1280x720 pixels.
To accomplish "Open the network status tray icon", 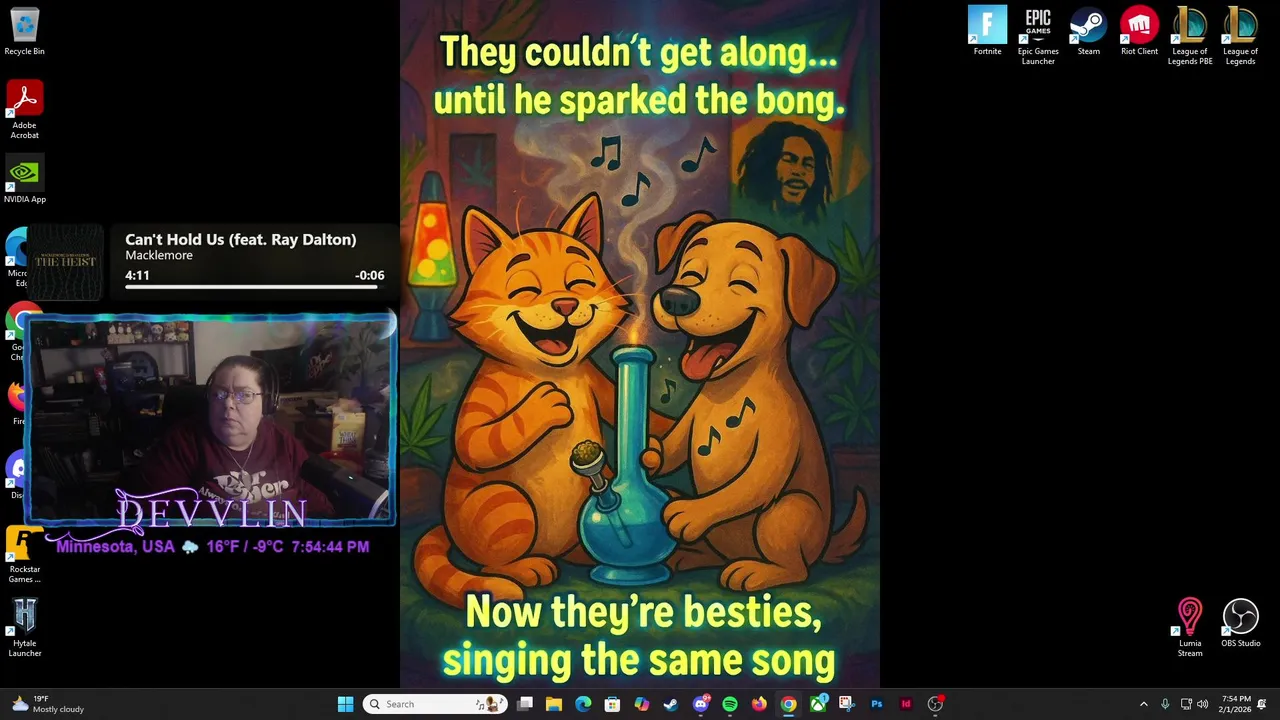I will click(x=1186, y=704).
